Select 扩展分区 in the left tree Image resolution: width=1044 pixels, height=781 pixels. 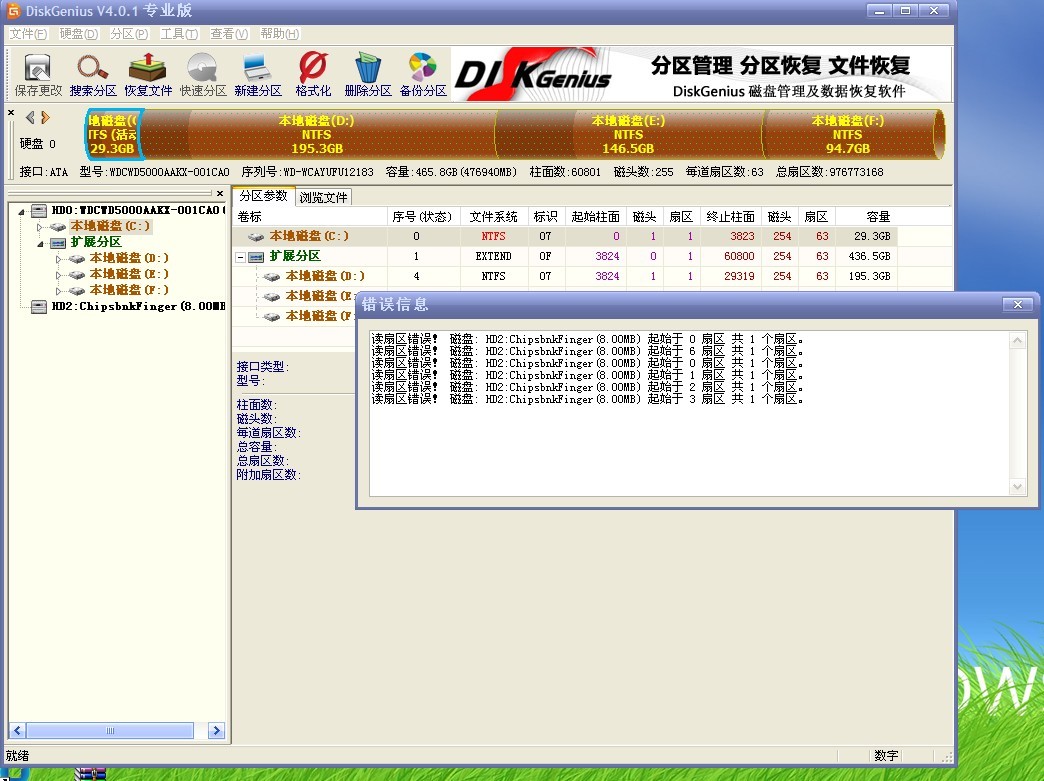pos(96,242)
